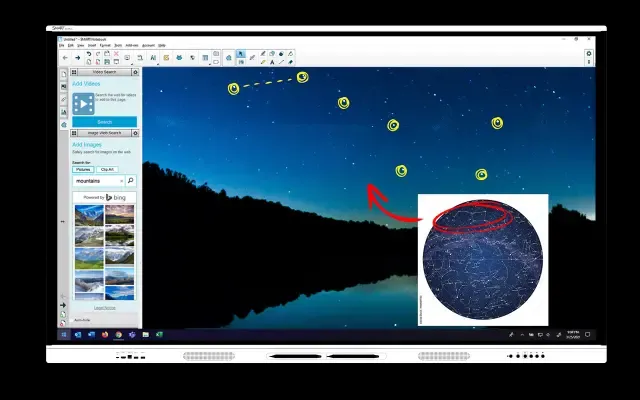Open the Image Web Search settings gear
640x400 pixels.
[x=135, y=132]
